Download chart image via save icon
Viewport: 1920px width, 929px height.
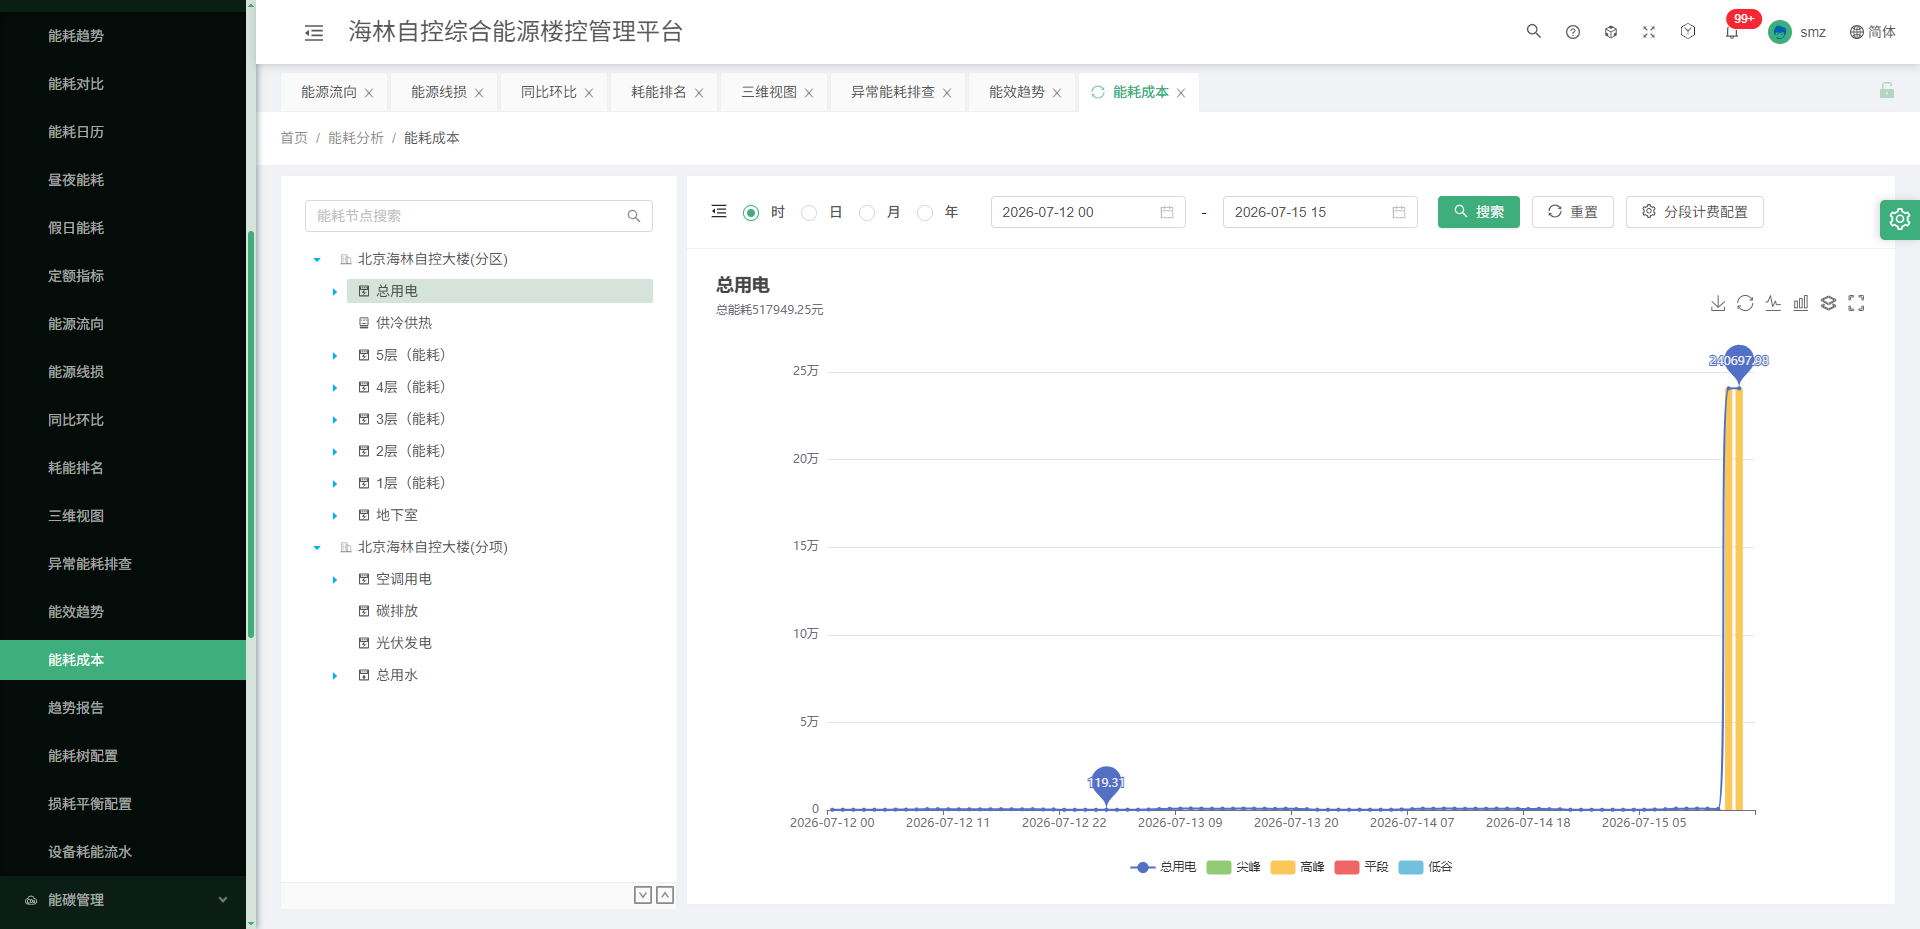point(1717,303)
